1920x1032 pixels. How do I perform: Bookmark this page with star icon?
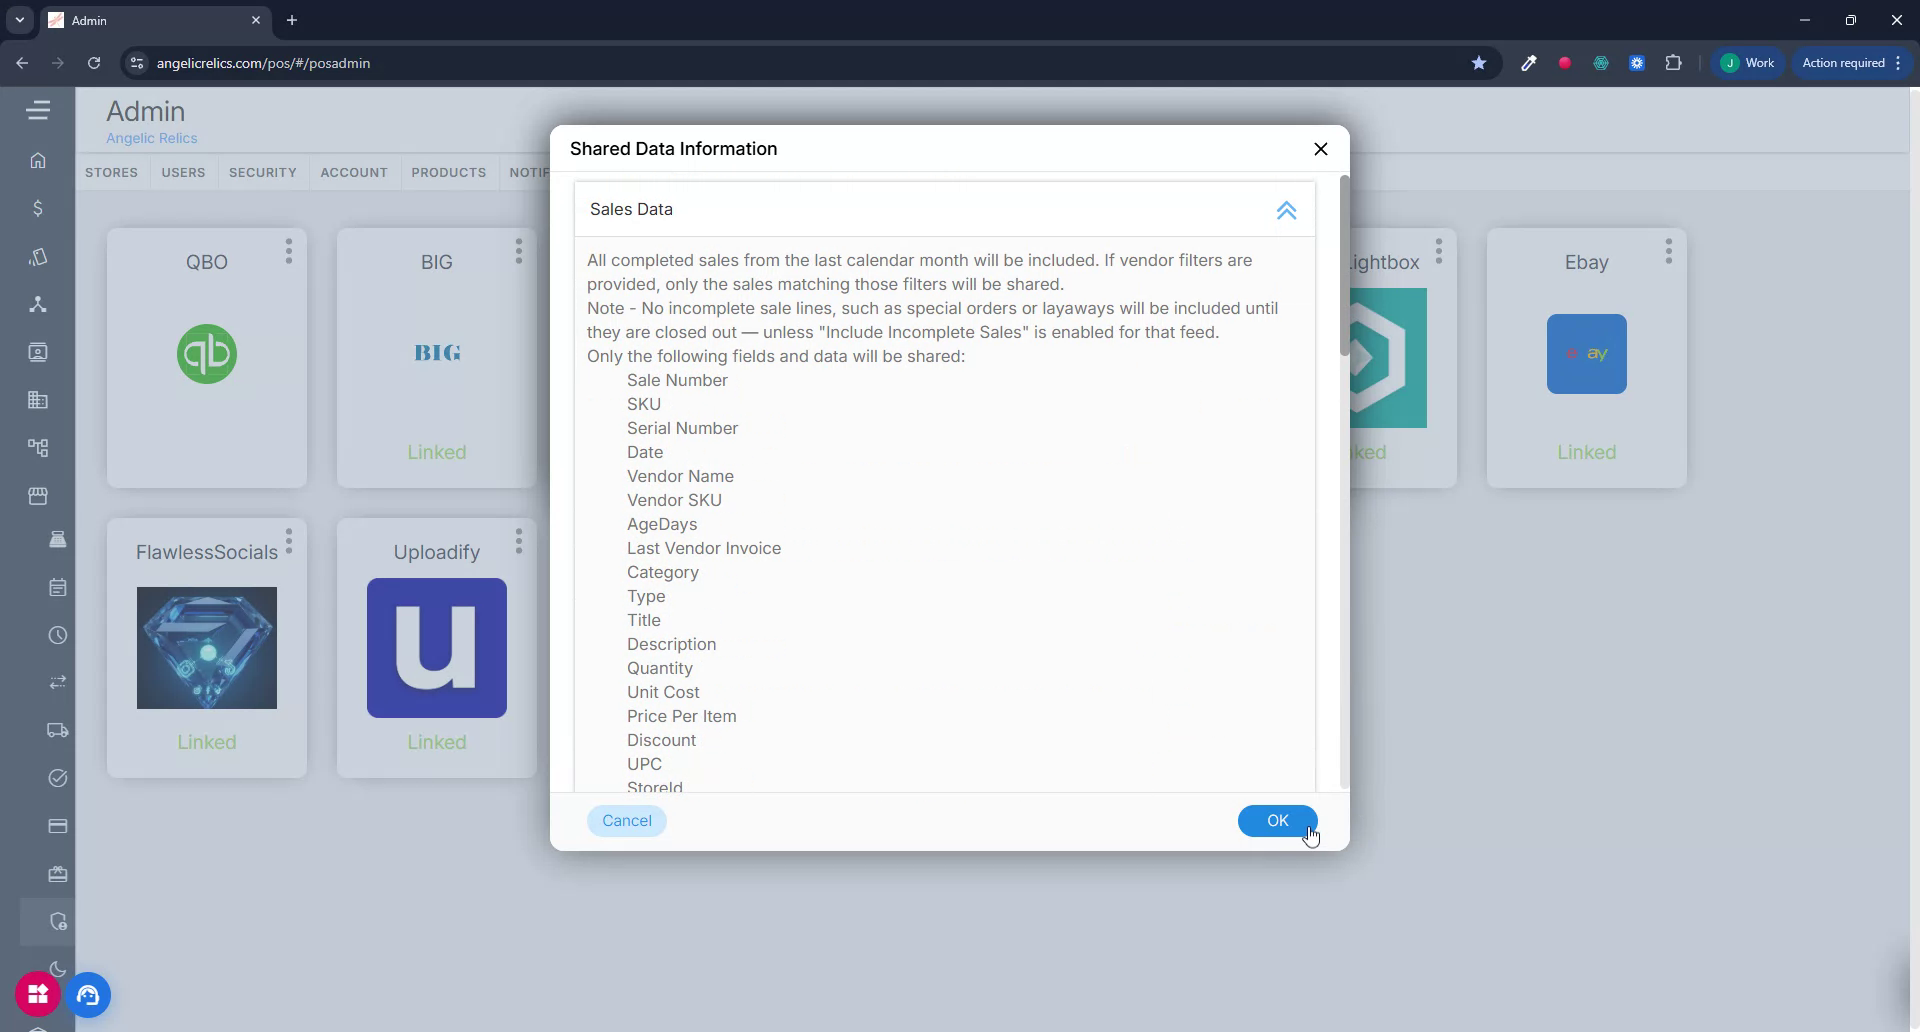(1479, 63)
